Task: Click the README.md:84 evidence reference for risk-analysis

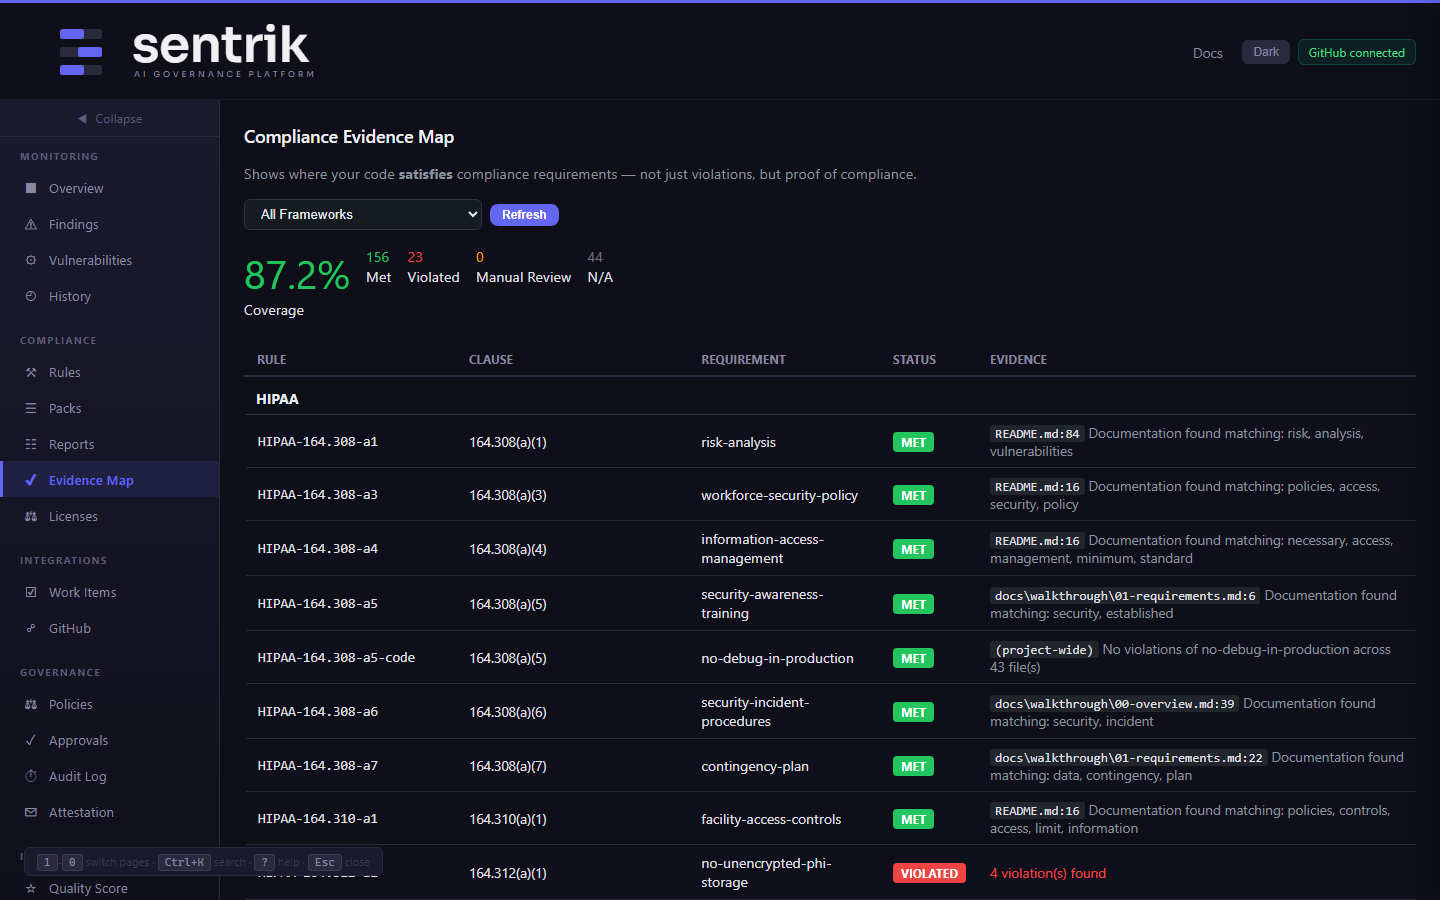Action: [1037, 433]
